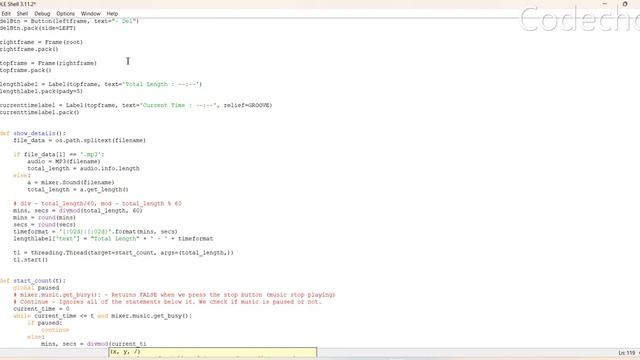Click the '# mixer.music.get_busy()' comment line
This screenshot has height=360, width=640.
tap(174, 295)
